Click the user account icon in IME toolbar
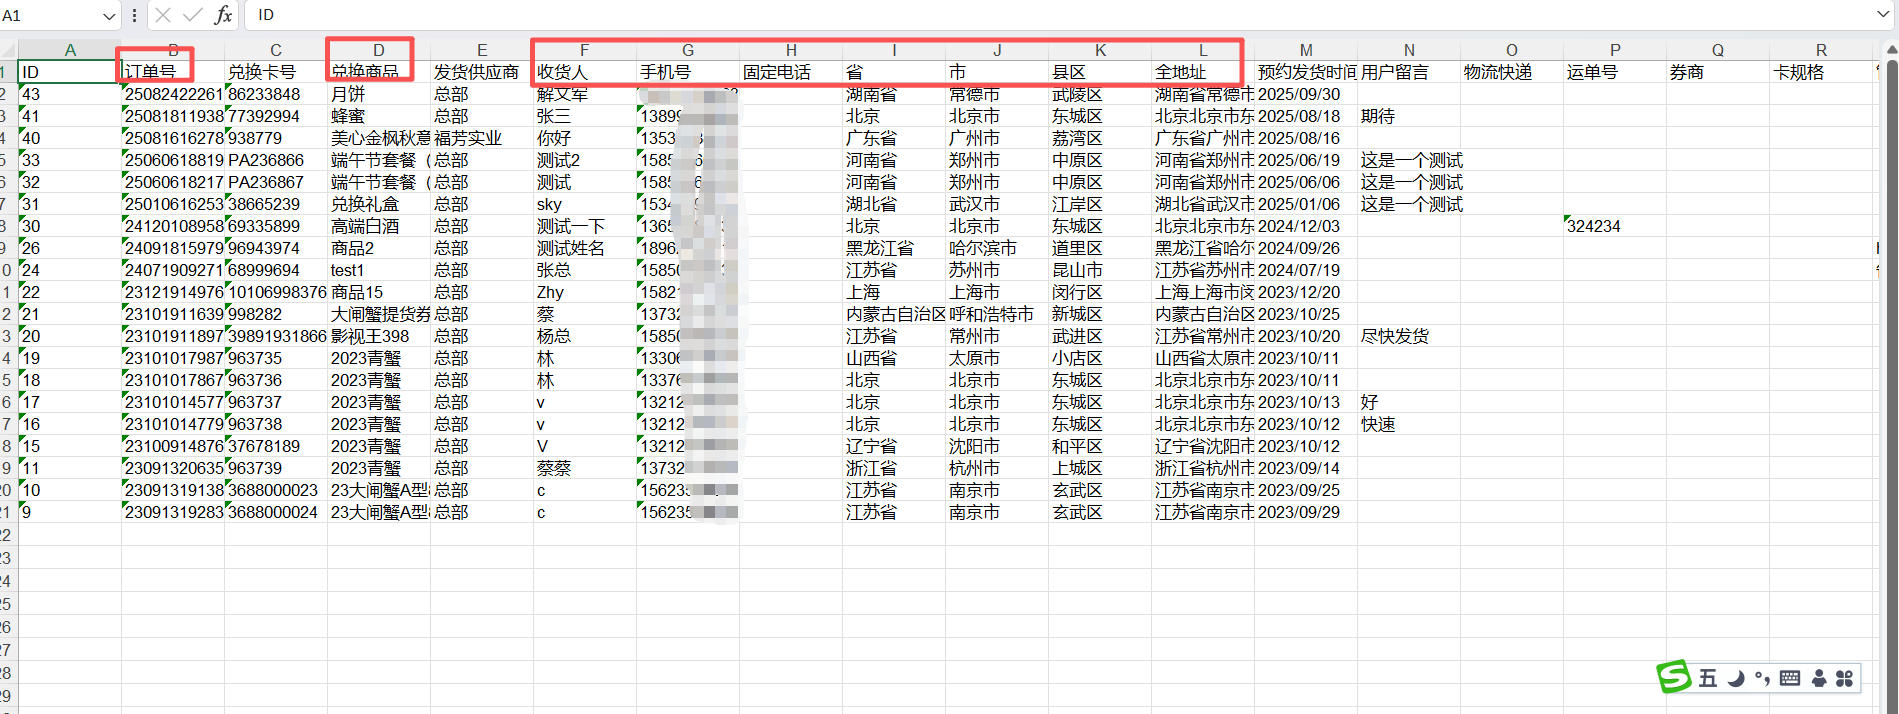The image size is (1899, 714). (x=1819, y=678)
